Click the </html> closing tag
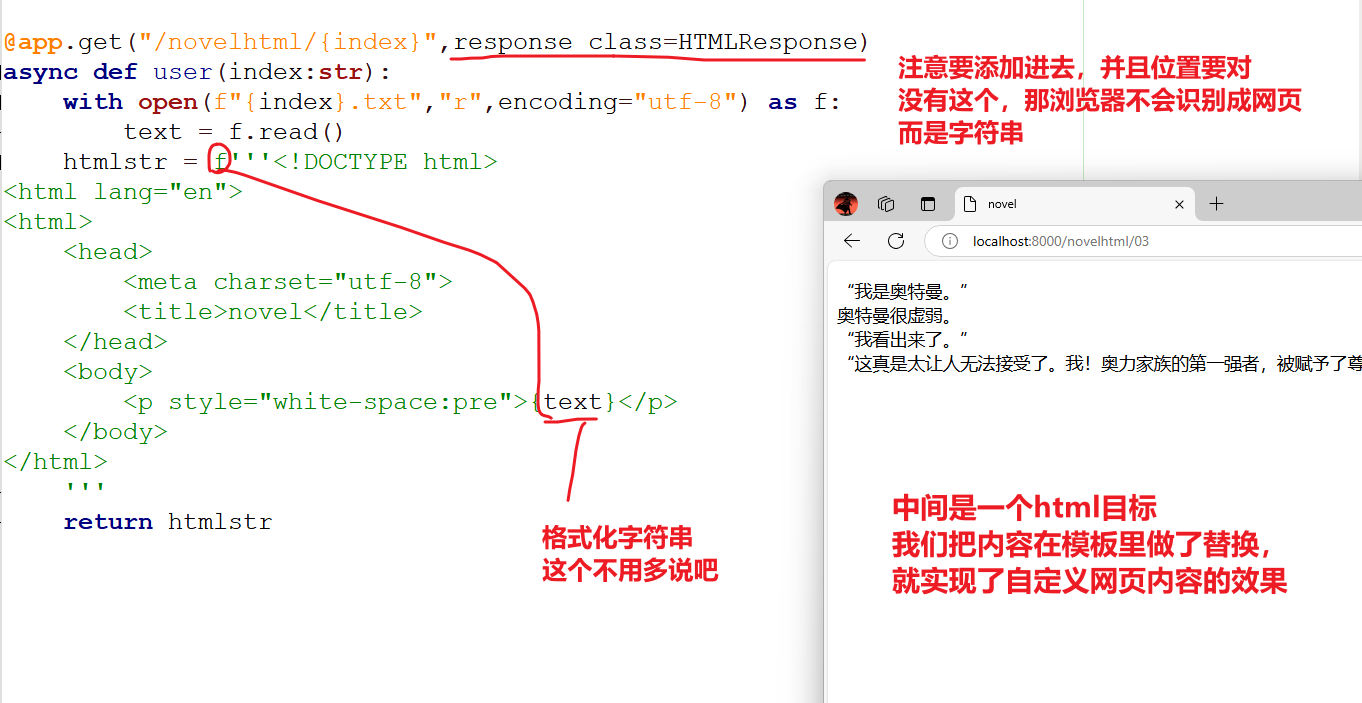This screenshot has height=703, width=1362. [55, 462]
